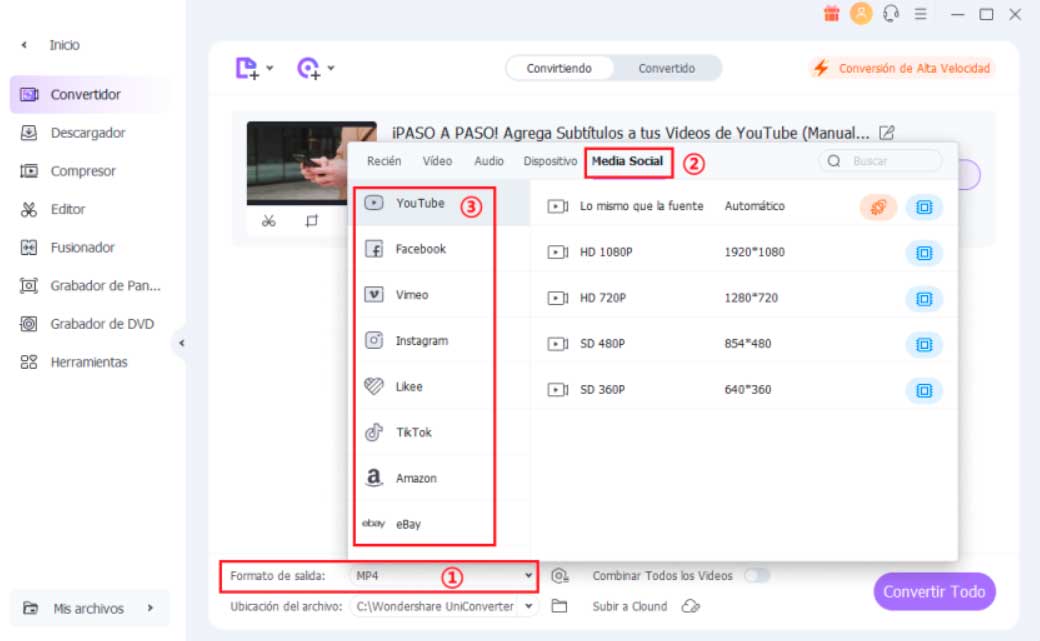
Task: Click the cloud upload icon
Action: pos(689,606)
